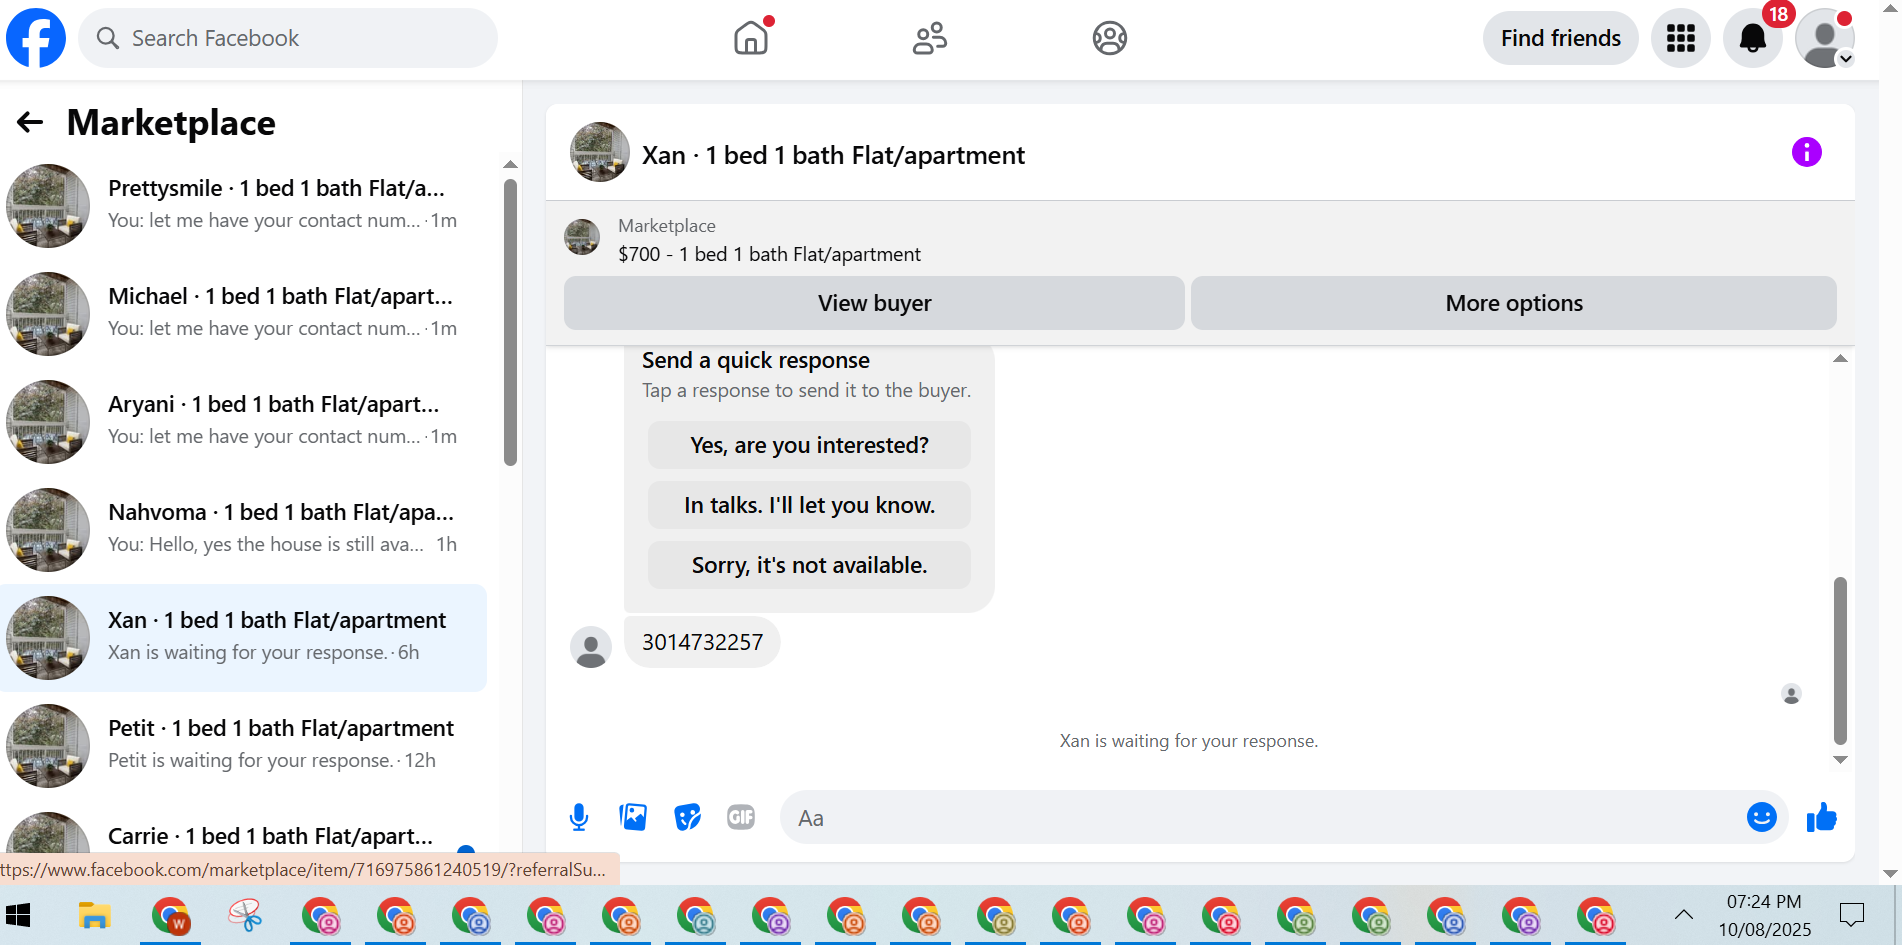Open the Notifications bell

(x=1753, y=38)
